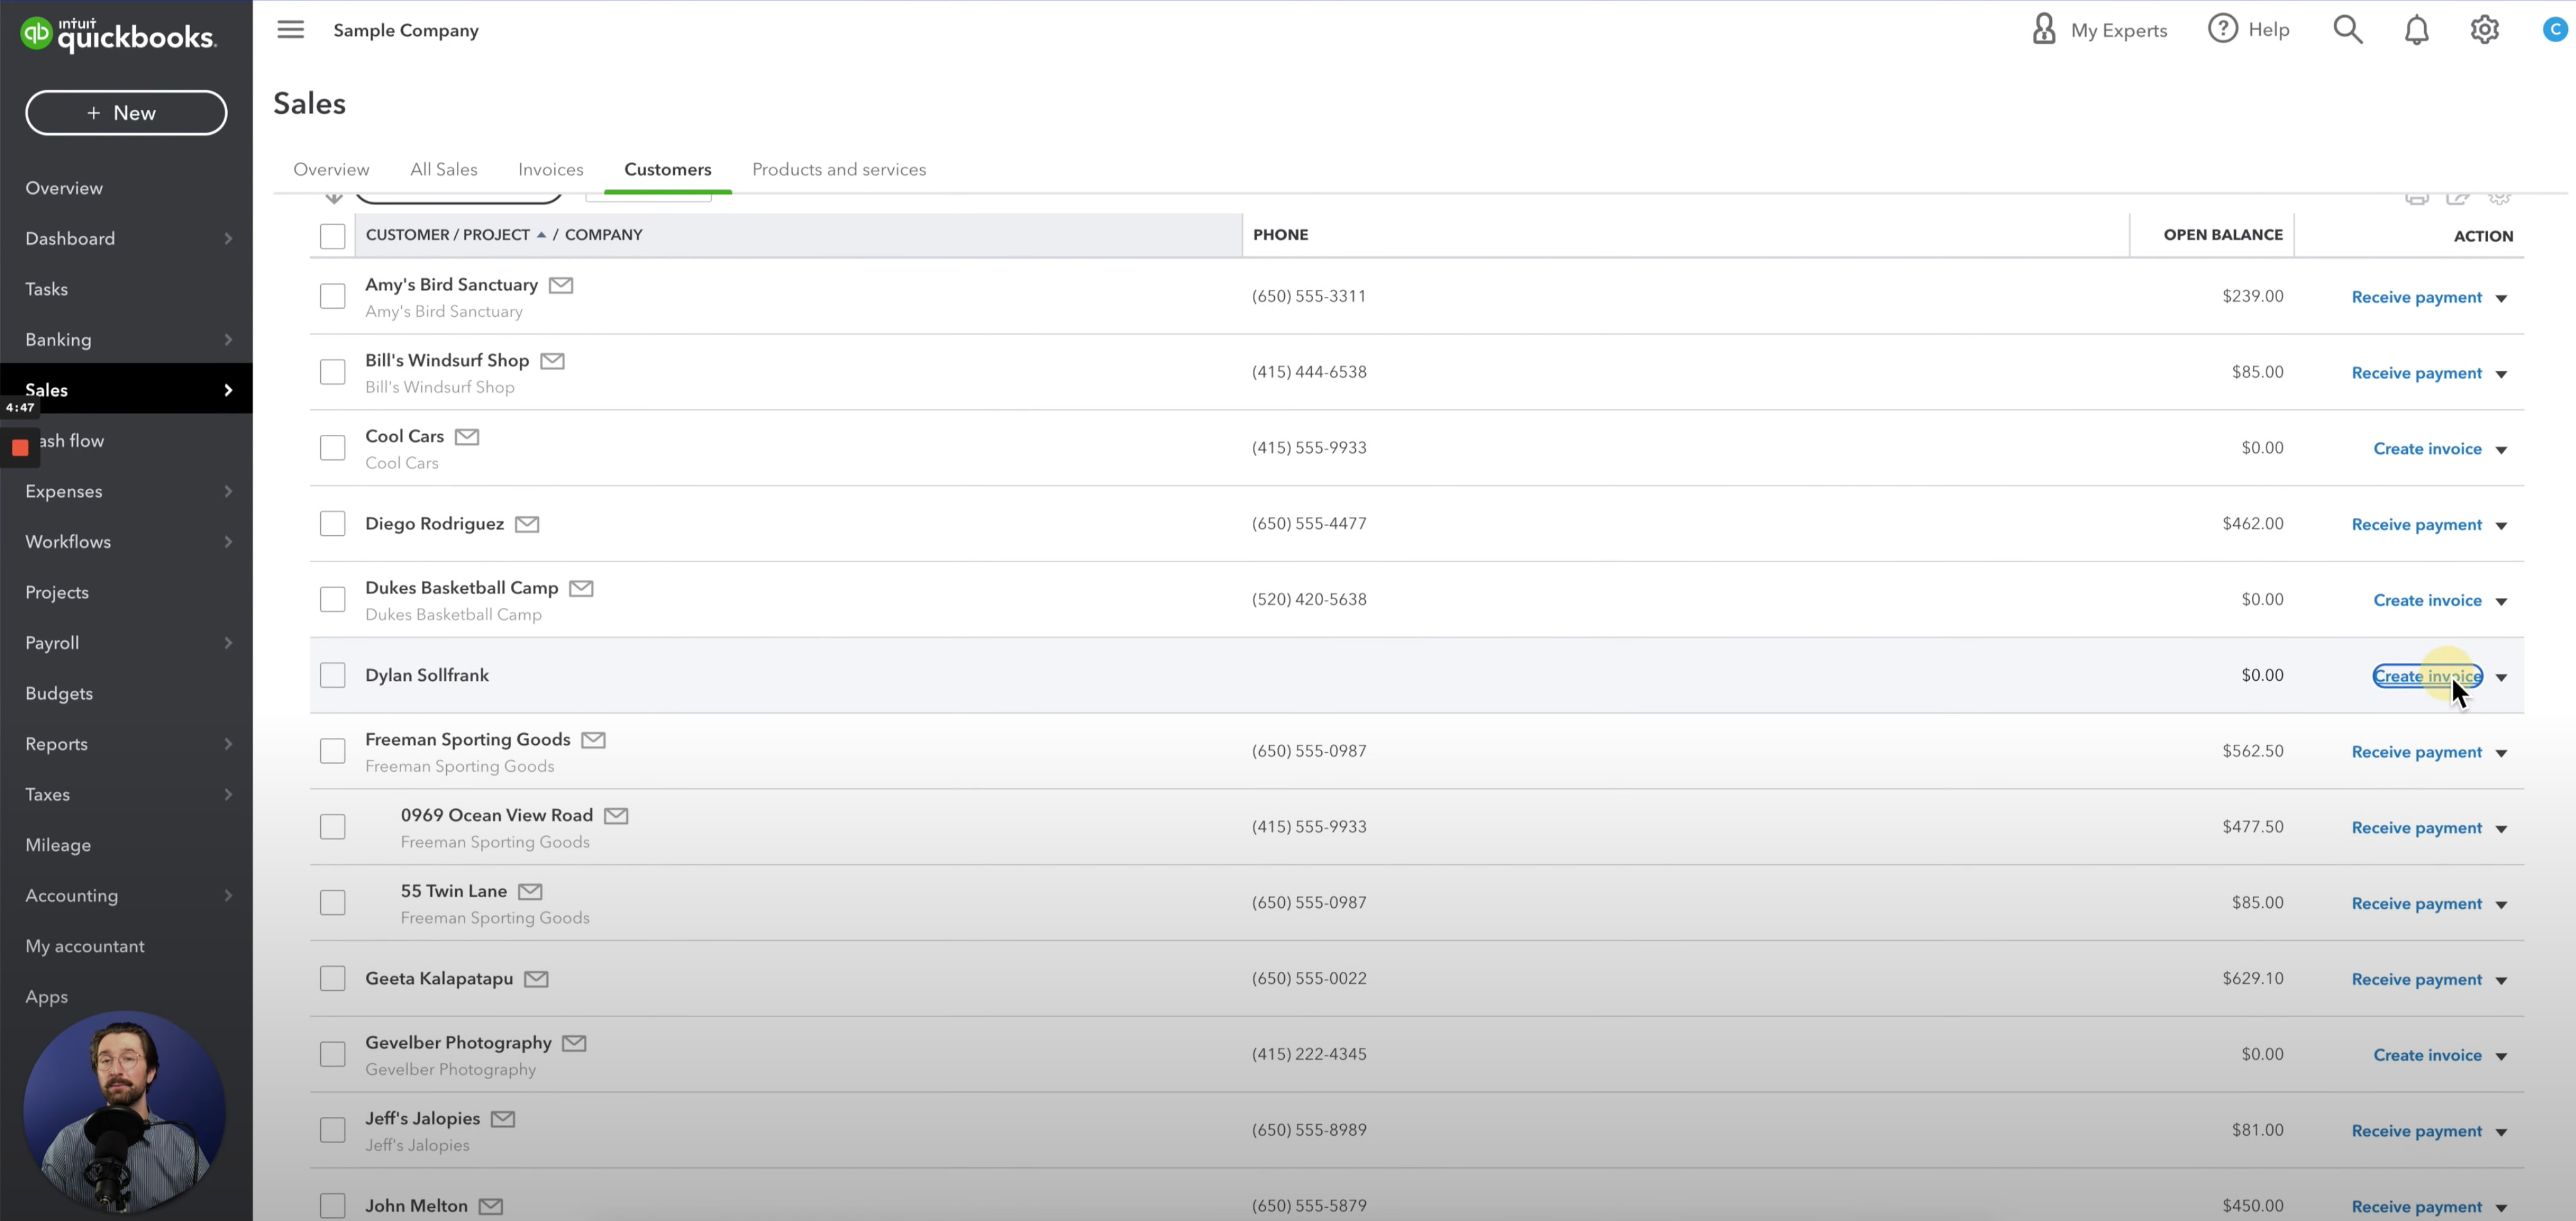Click the Open Balance column header
The height and width of the screenshot is (1221, 2576).
[x=2222, y=235]
